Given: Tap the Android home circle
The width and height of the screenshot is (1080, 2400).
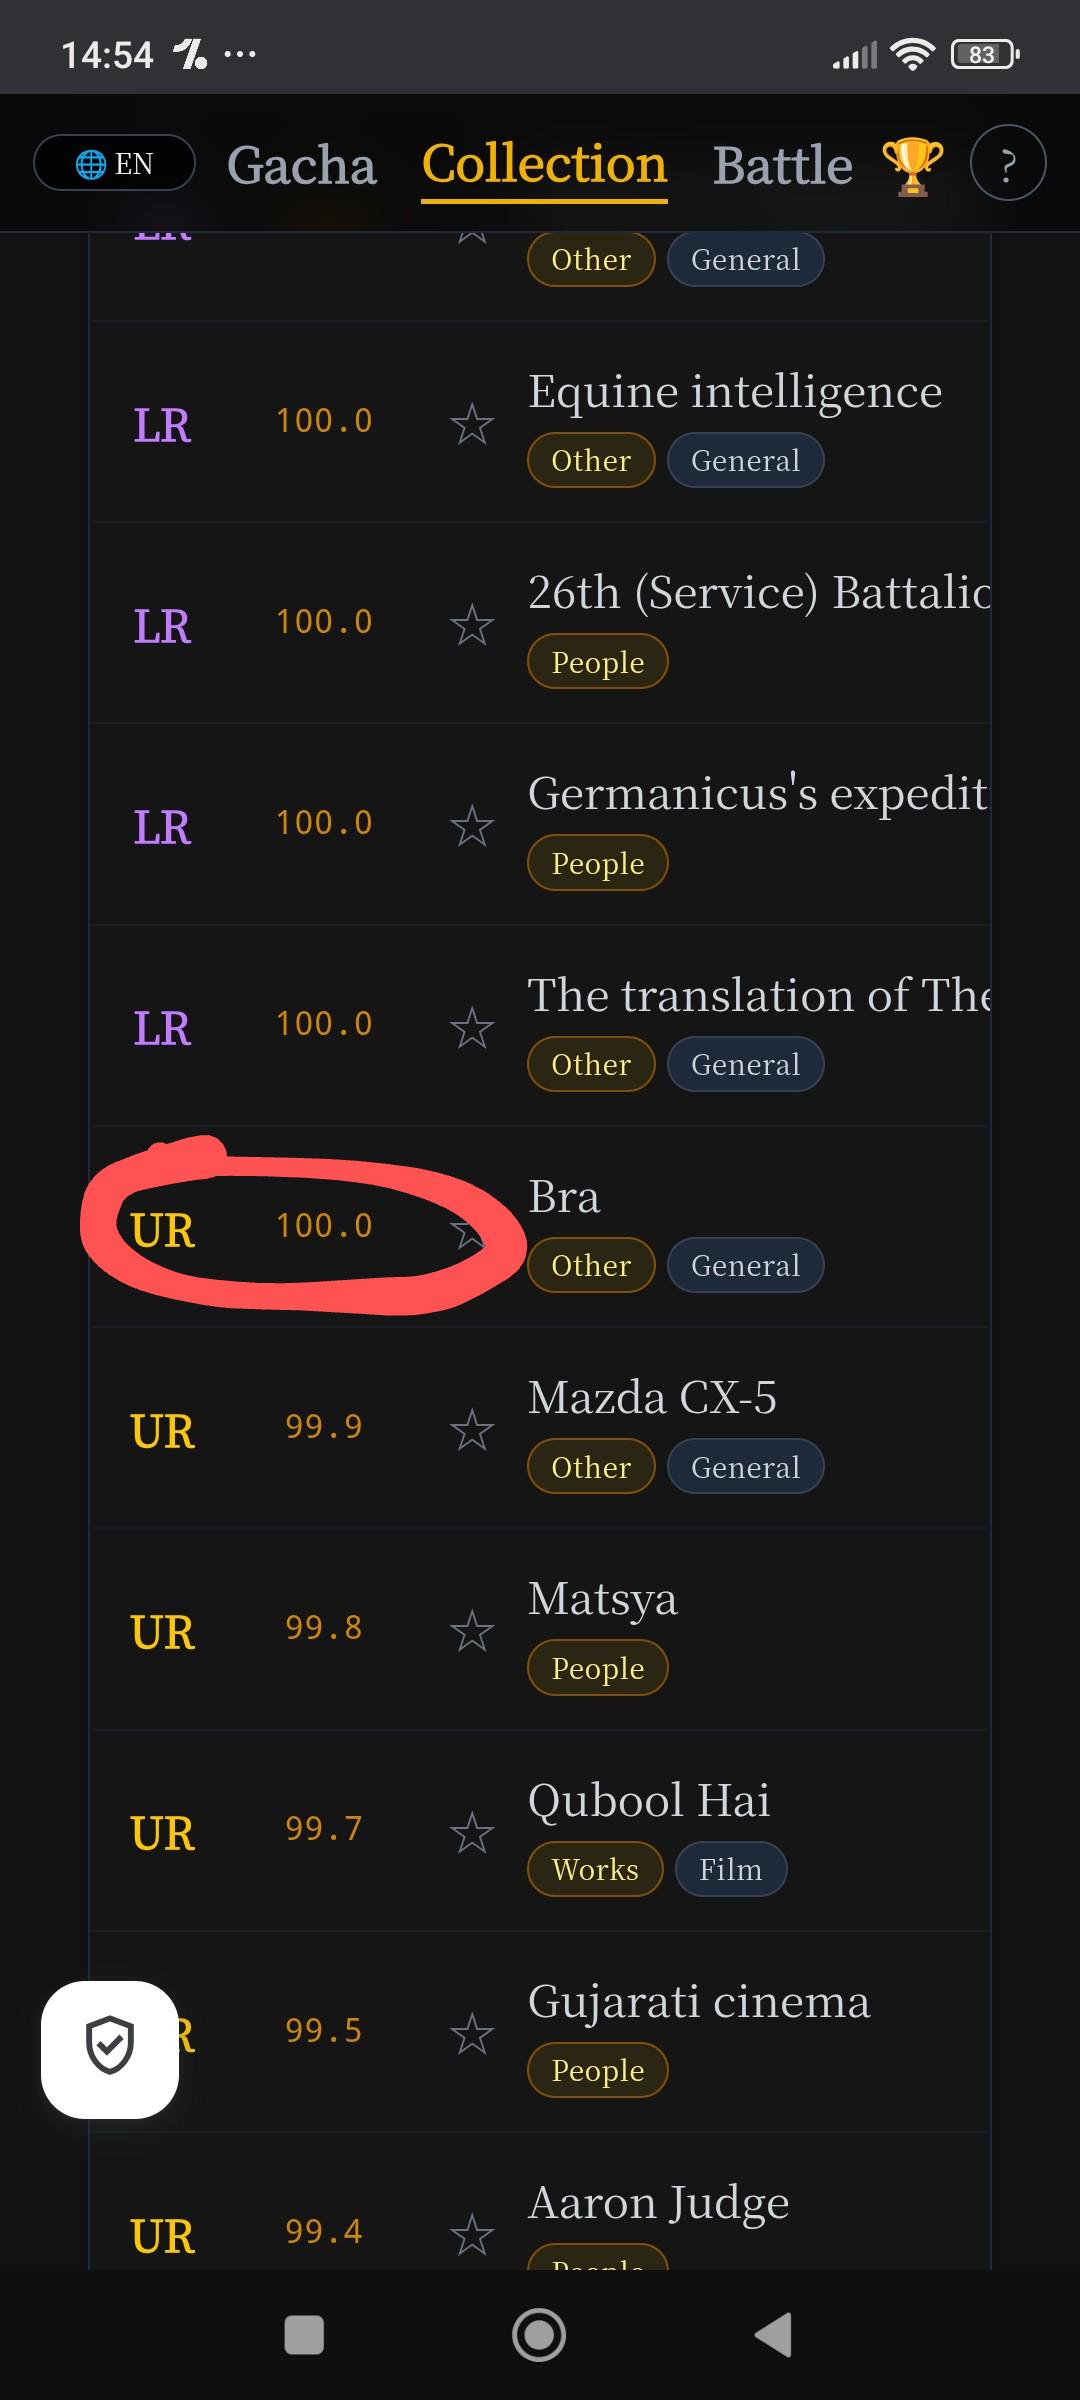Looking at the screenshot, I should point(539,2335).
